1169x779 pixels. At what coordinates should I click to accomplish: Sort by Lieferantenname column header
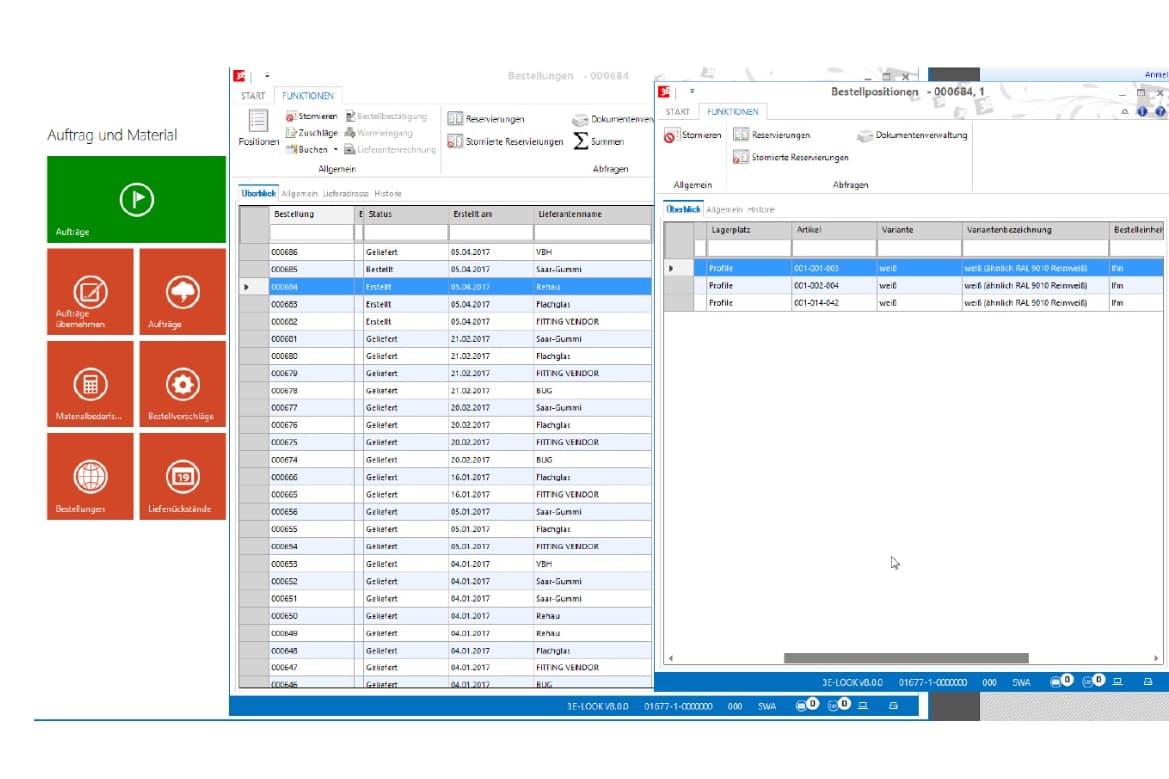coord(593,214)
